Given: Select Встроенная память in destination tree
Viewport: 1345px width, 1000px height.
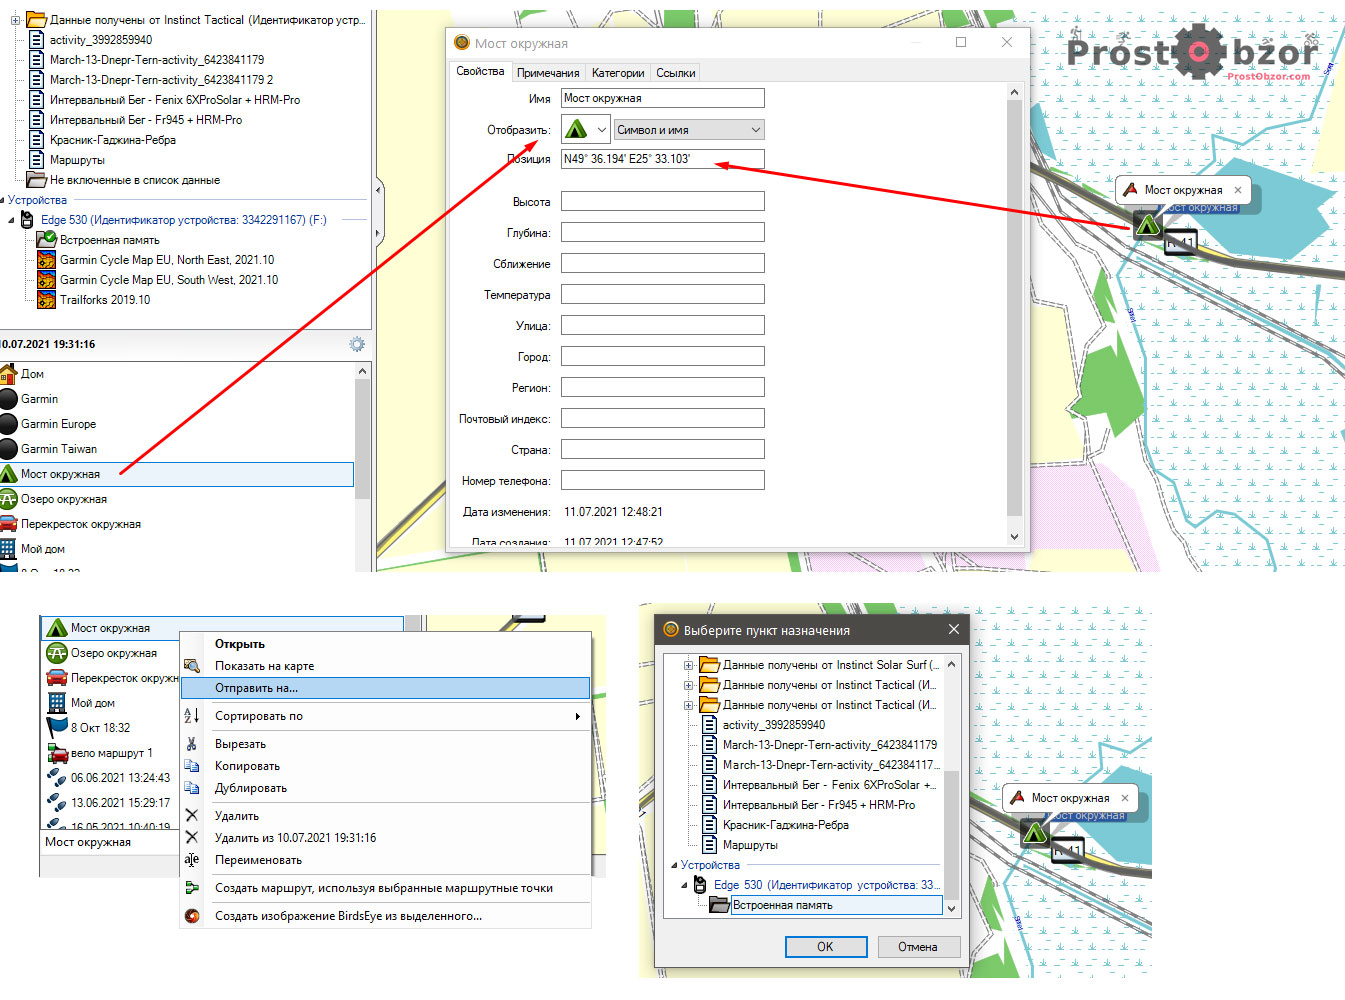Looking at the screenshot, I should coord(782,905).
